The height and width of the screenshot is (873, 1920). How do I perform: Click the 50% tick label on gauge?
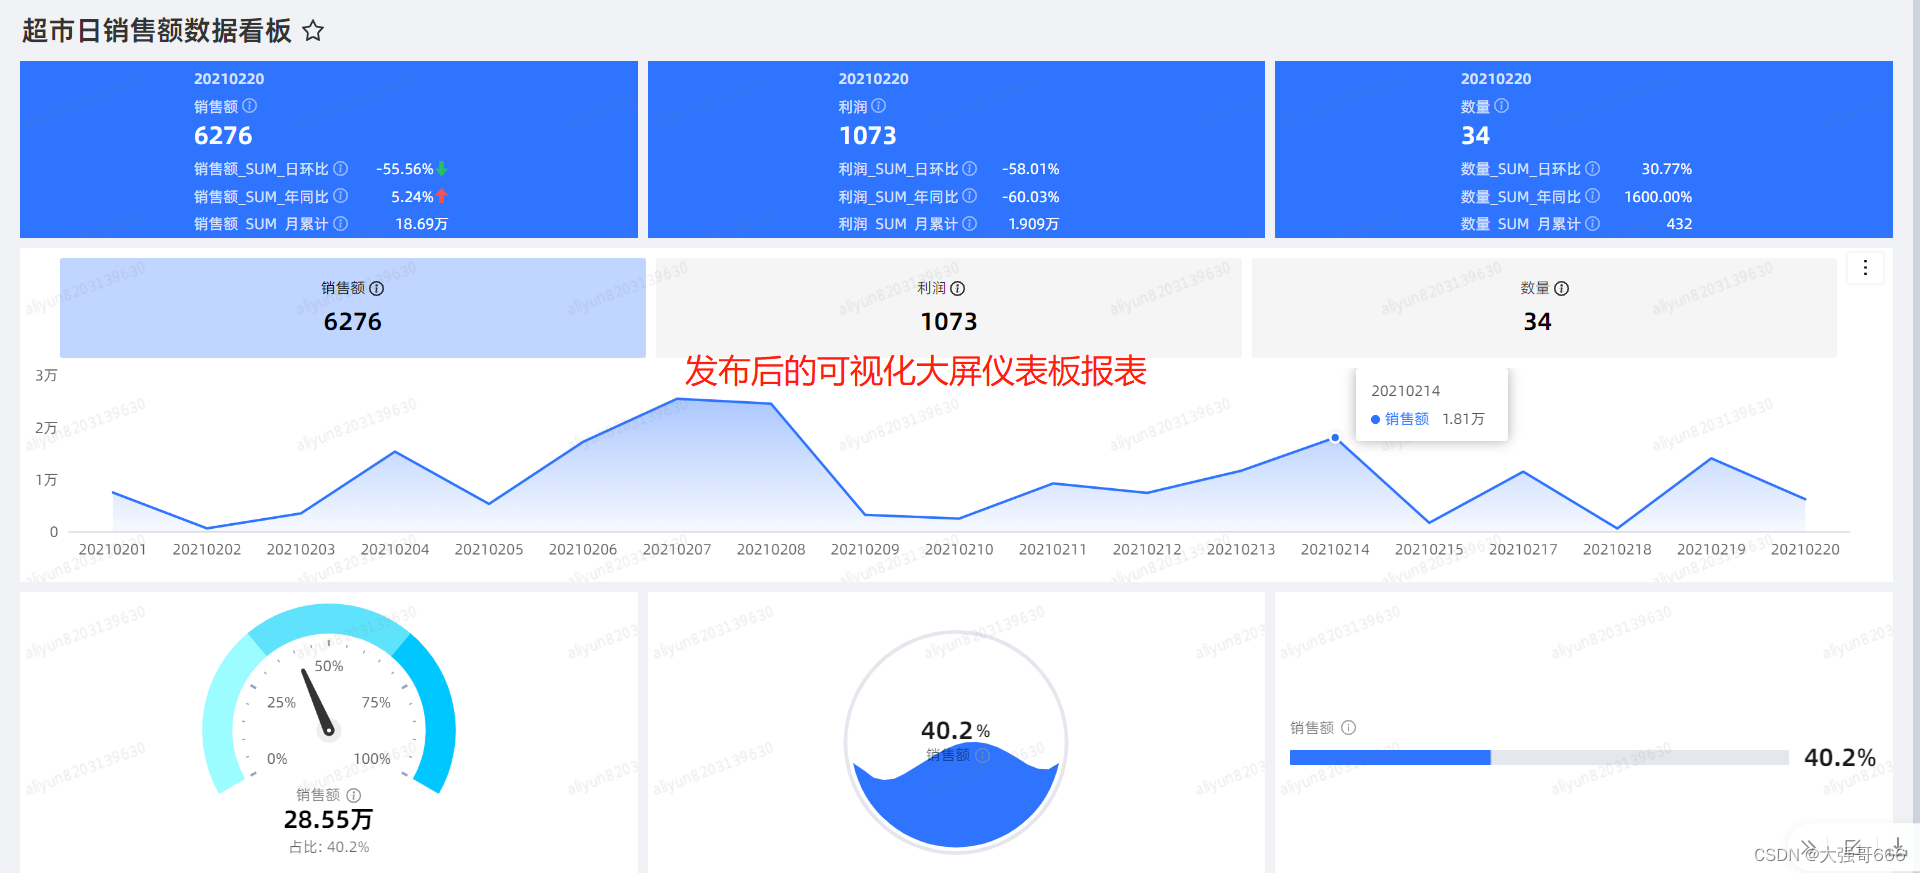click(x=329, y=666)
